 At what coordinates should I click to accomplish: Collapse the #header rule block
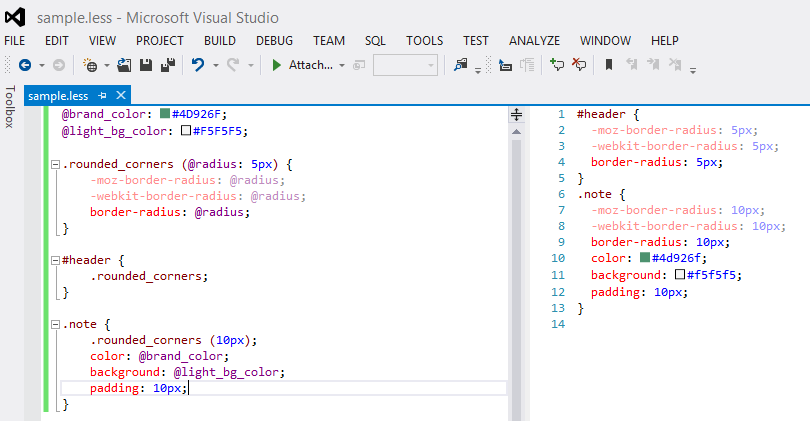pyautogui.click(x=54, y=260)
